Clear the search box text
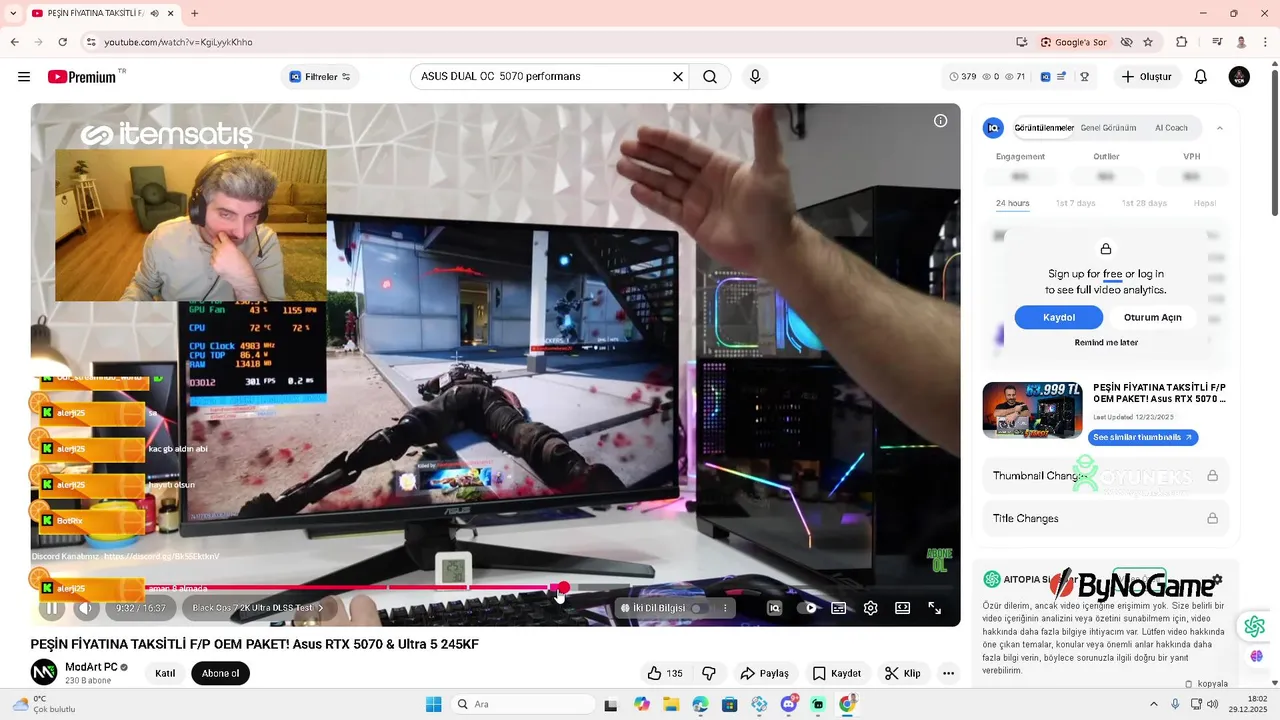 (678, 77)
